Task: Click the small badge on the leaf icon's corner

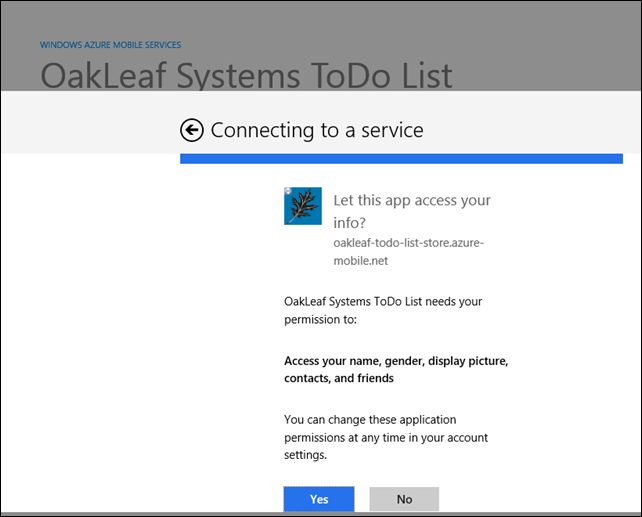Action: (288, 190)
